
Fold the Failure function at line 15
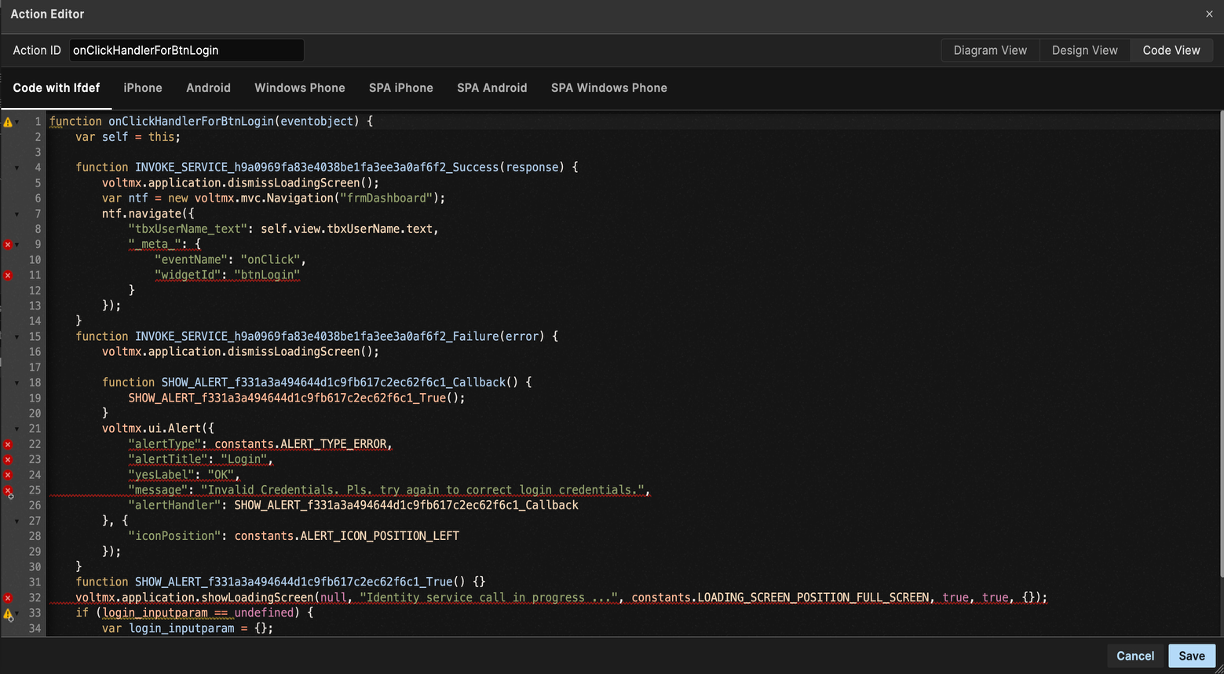point(17,337)
